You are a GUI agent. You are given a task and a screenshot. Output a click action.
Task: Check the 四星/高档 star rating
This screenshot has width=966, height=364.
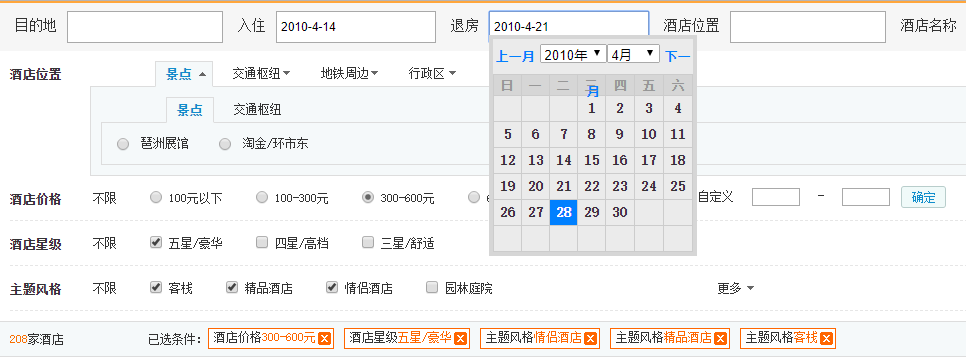262,242
